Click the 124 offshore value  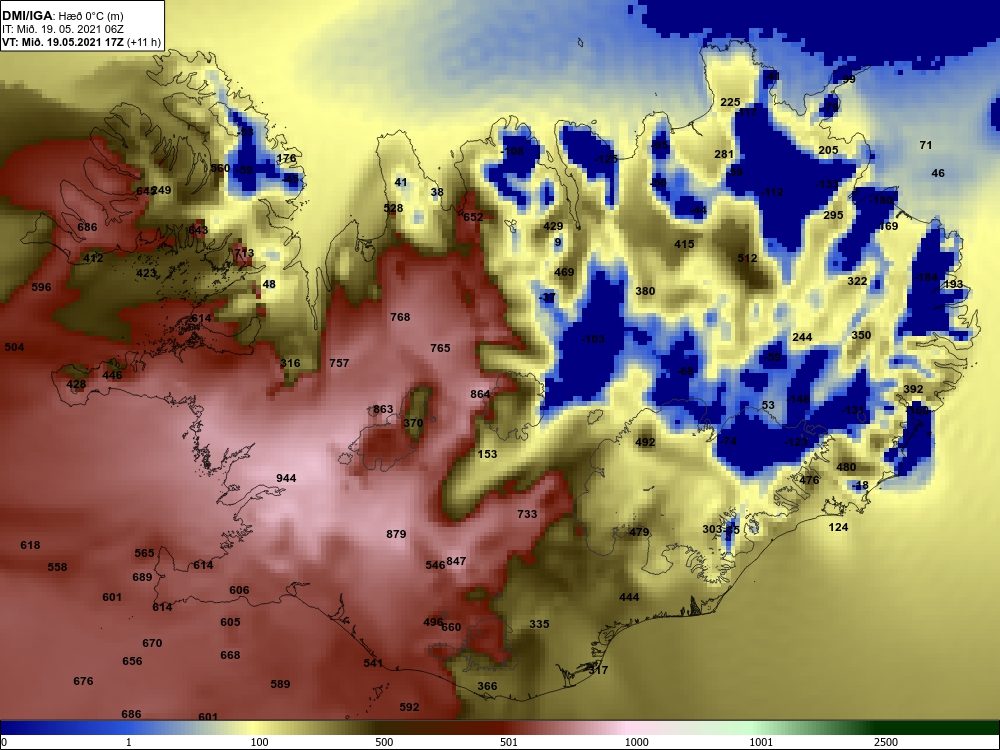coord(838,527)
